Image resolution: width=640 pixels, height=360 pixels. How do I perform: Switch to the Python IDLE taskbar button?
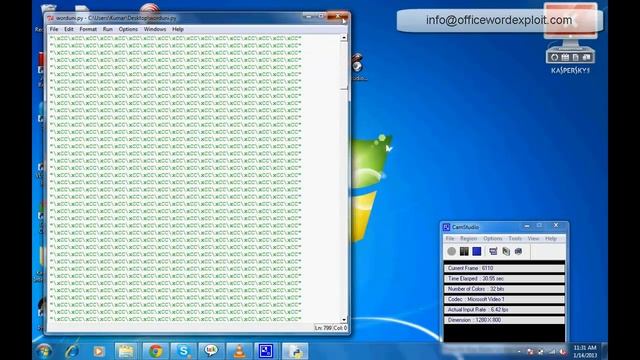tap(295, 351)
